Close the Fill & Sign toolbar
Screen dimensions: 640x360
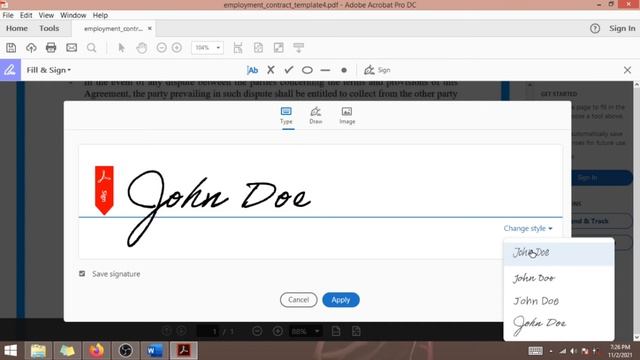click(627, 70)
